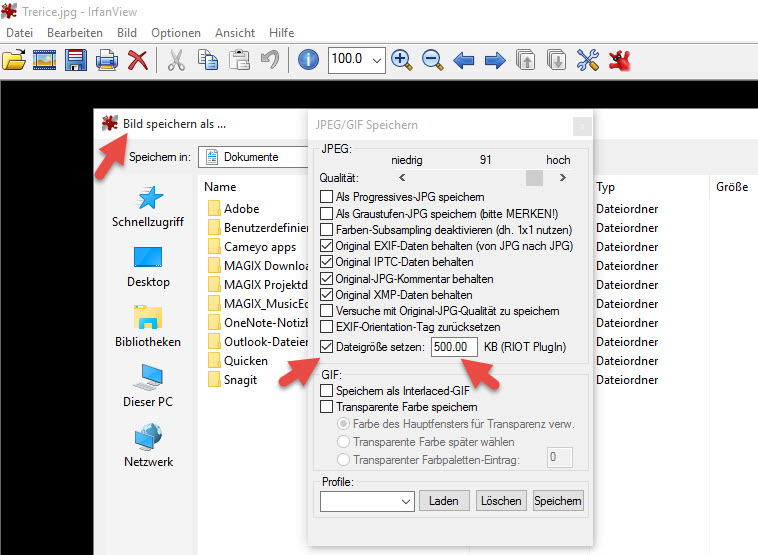This screenshot has height=555, width=758.
Task: Uncheck Original-JPG-Kommentar behalten
Action: pyautogui.click(x=327, y=279)
